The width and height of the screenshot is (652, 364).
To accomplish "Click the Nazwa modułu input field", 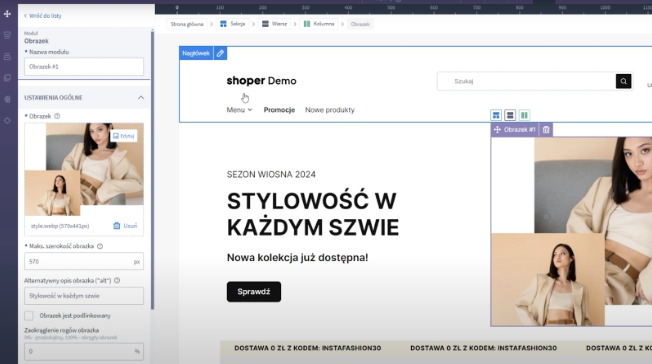I will (84, 67).
